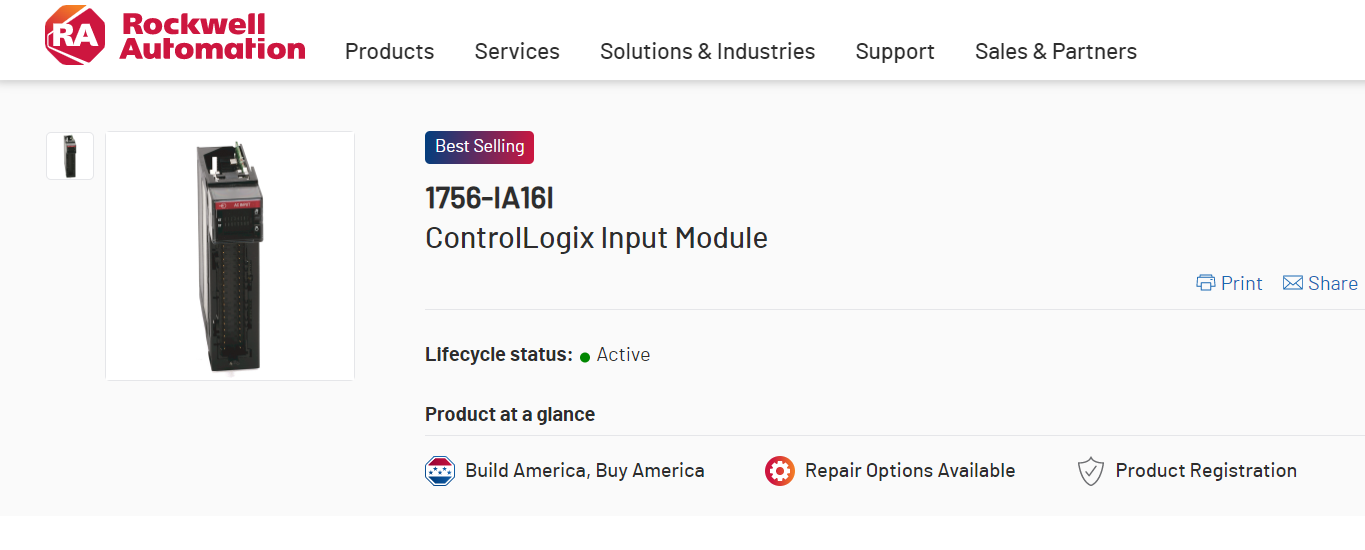Screen dimensions: 1365x550
Task: Select the small module thumbnail image
Action: point(70,156)
